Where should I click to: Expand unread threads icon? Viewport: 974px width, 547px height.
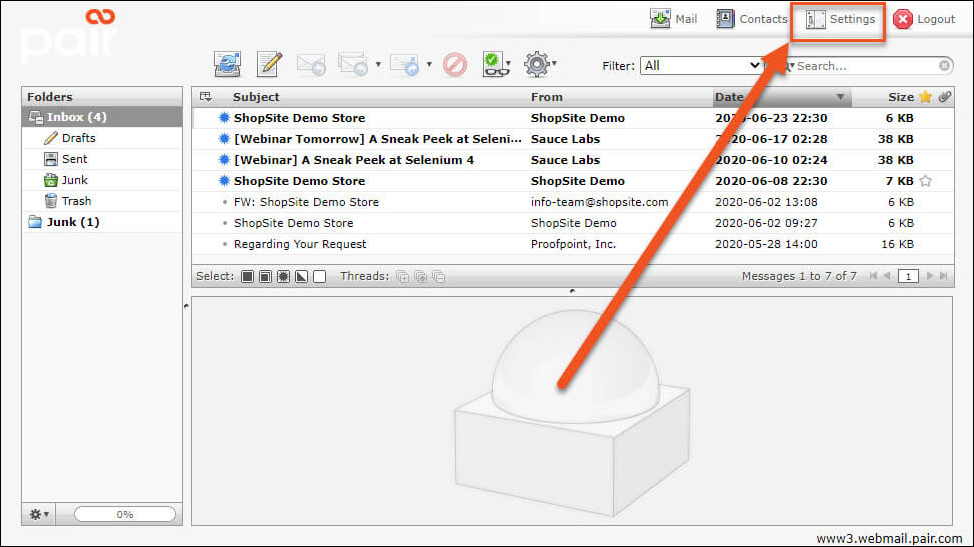point(421,276)
